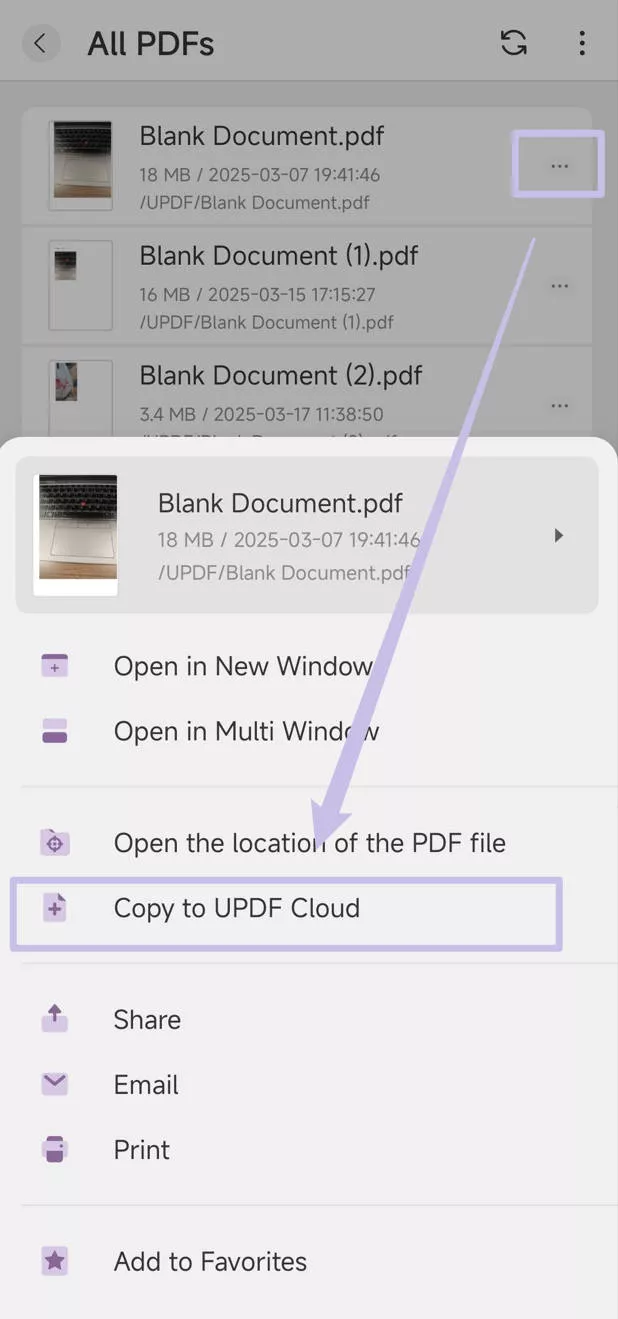Choose Add to Favorites
This screenshot has height=1319, width=618.
pos(309,1261)
